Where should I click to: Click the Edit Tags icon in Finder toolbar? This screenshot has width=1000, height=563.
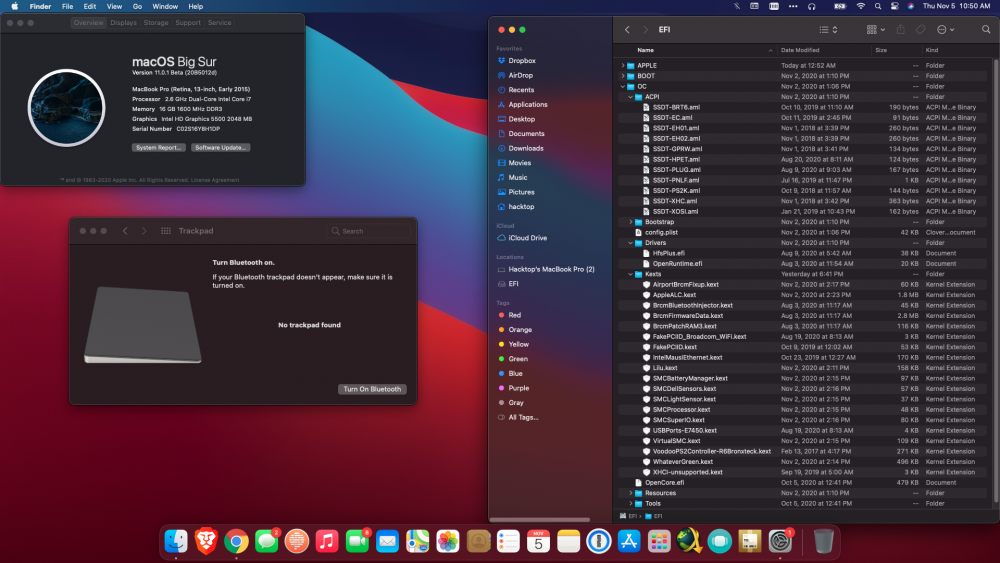pos(921,30)
